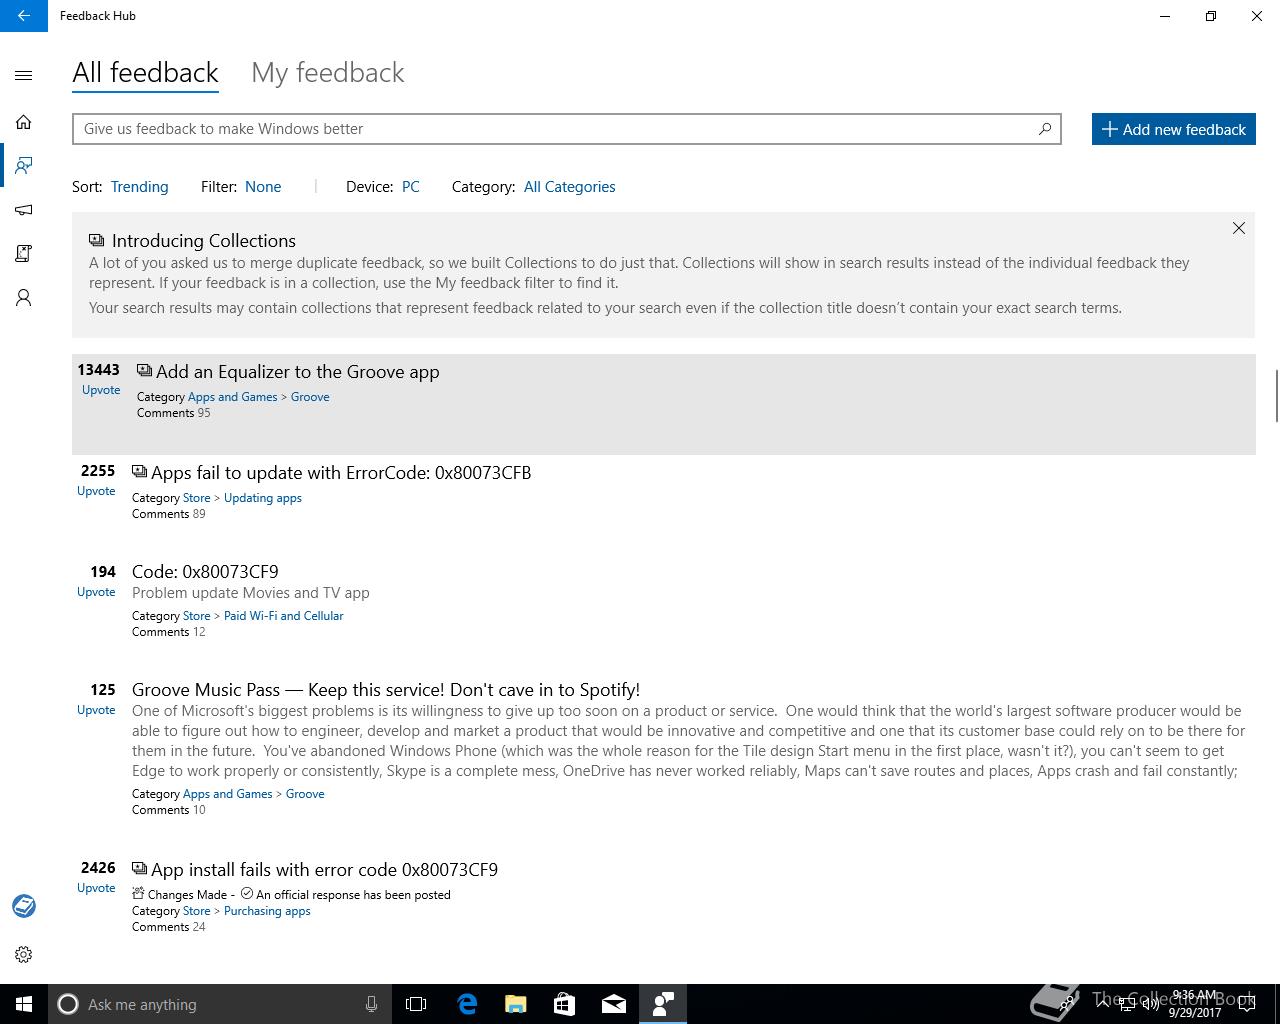Open Groove Music Pass feedback title
This screenshot has height=1024, width=1280.
click(x=386, y=690)
